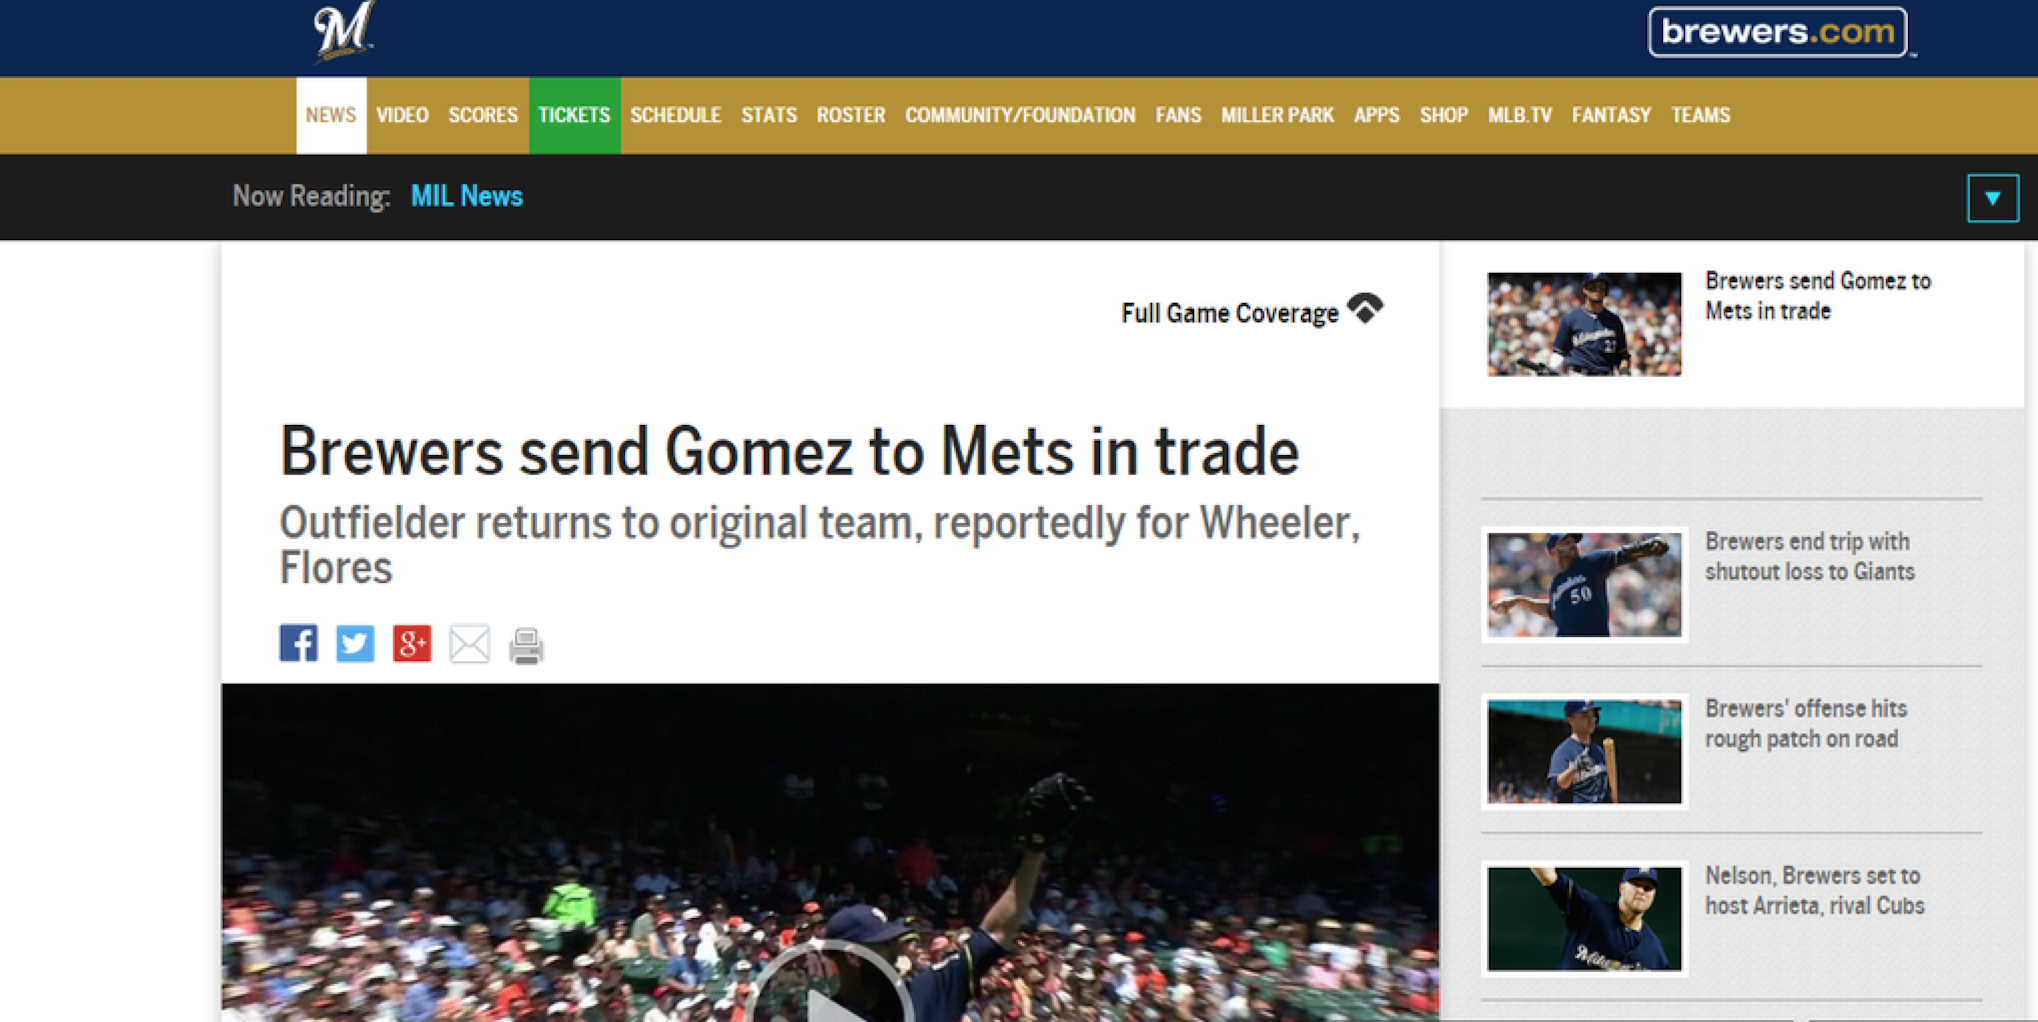Expand the Now Reading dropdown arrow

[x=1993, y=198]
